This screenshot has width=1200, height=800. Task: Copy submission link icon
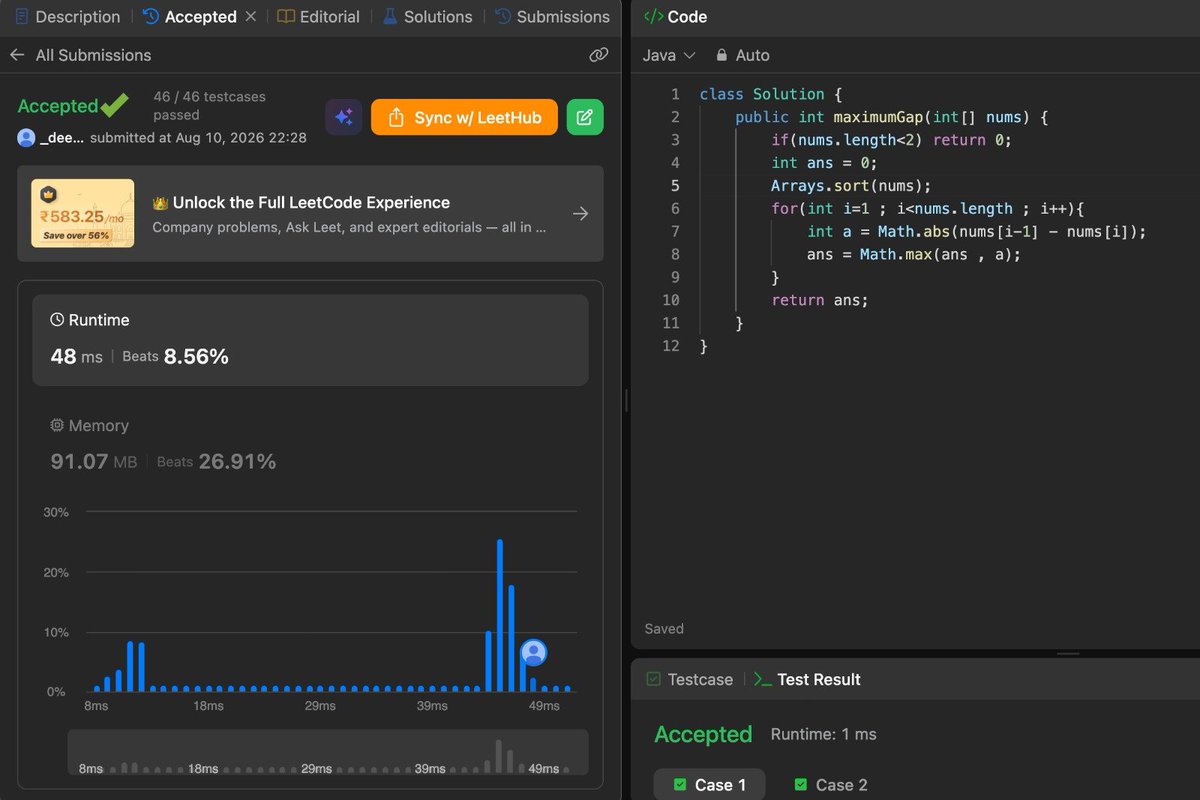click(x=598, y=55)
